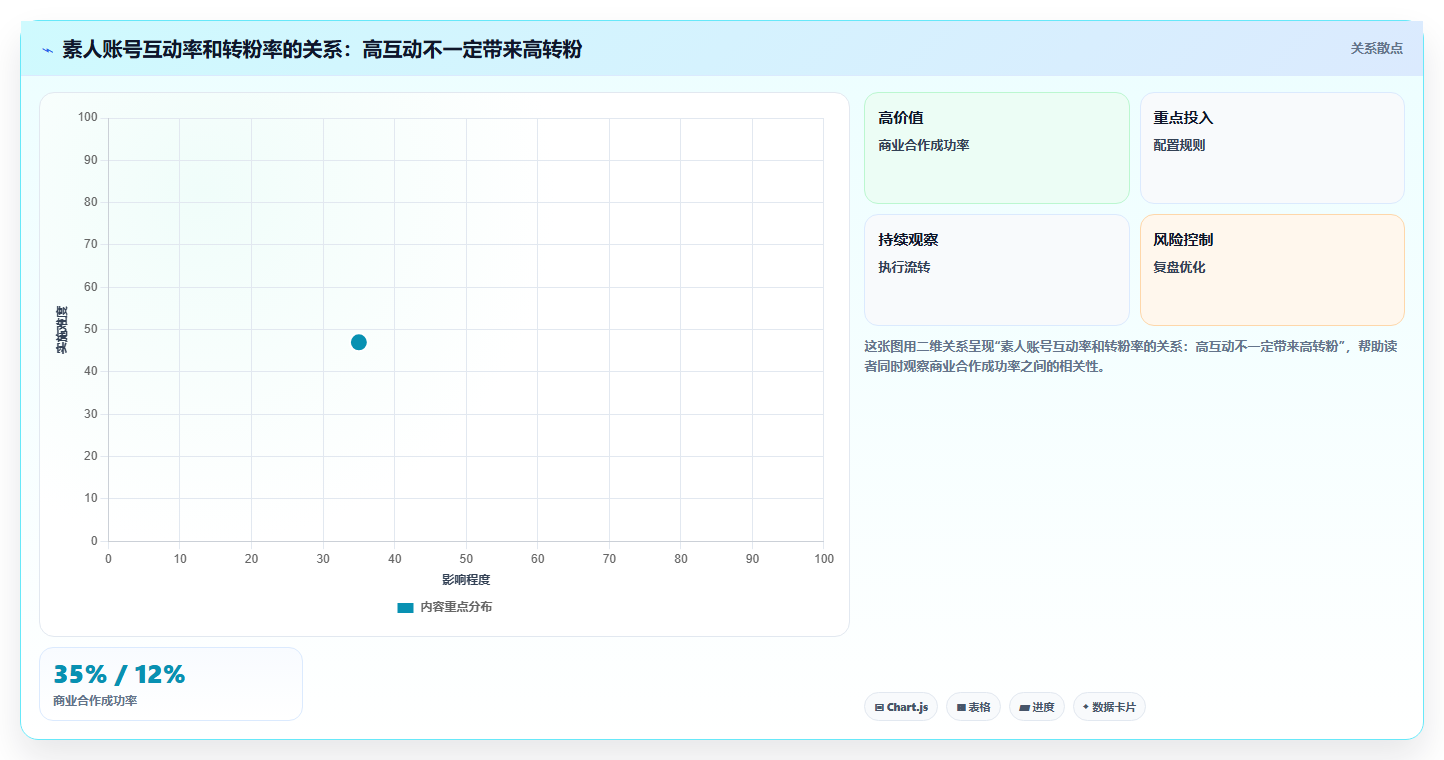1444x760 pixels.
Task: Click the 数据卡片 sparkle icon
Action: [x=1086, y=706]
